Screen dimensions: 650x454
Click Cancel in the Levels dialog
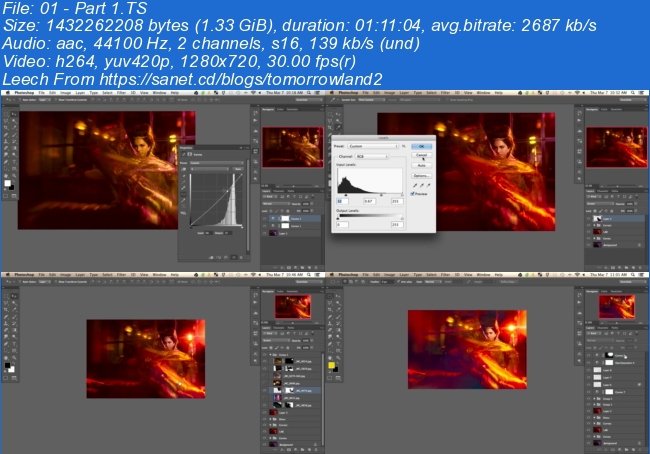pyautogui.click(x=422, y=155)
